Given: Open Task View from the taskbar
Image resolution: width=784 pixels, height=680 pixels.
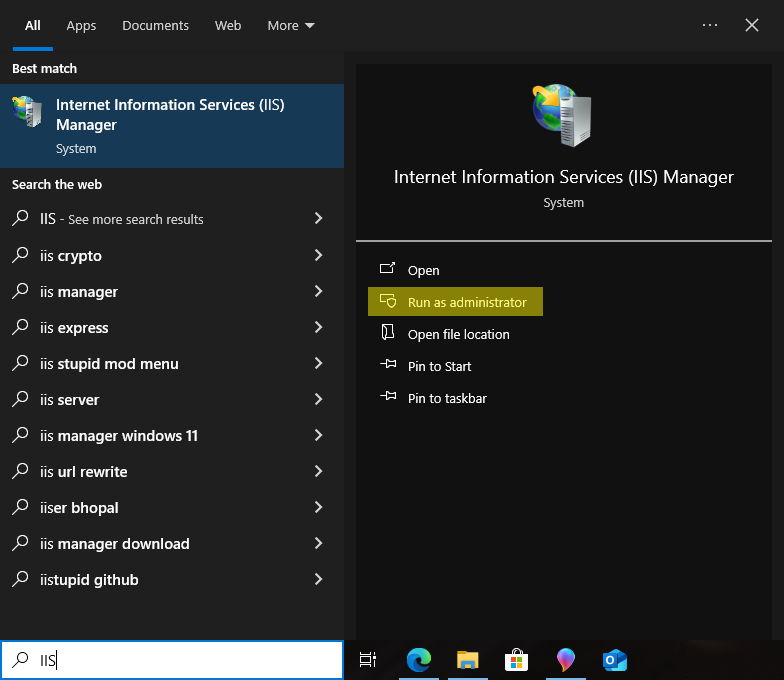Looking at the screenshot, I should (368, 660).
